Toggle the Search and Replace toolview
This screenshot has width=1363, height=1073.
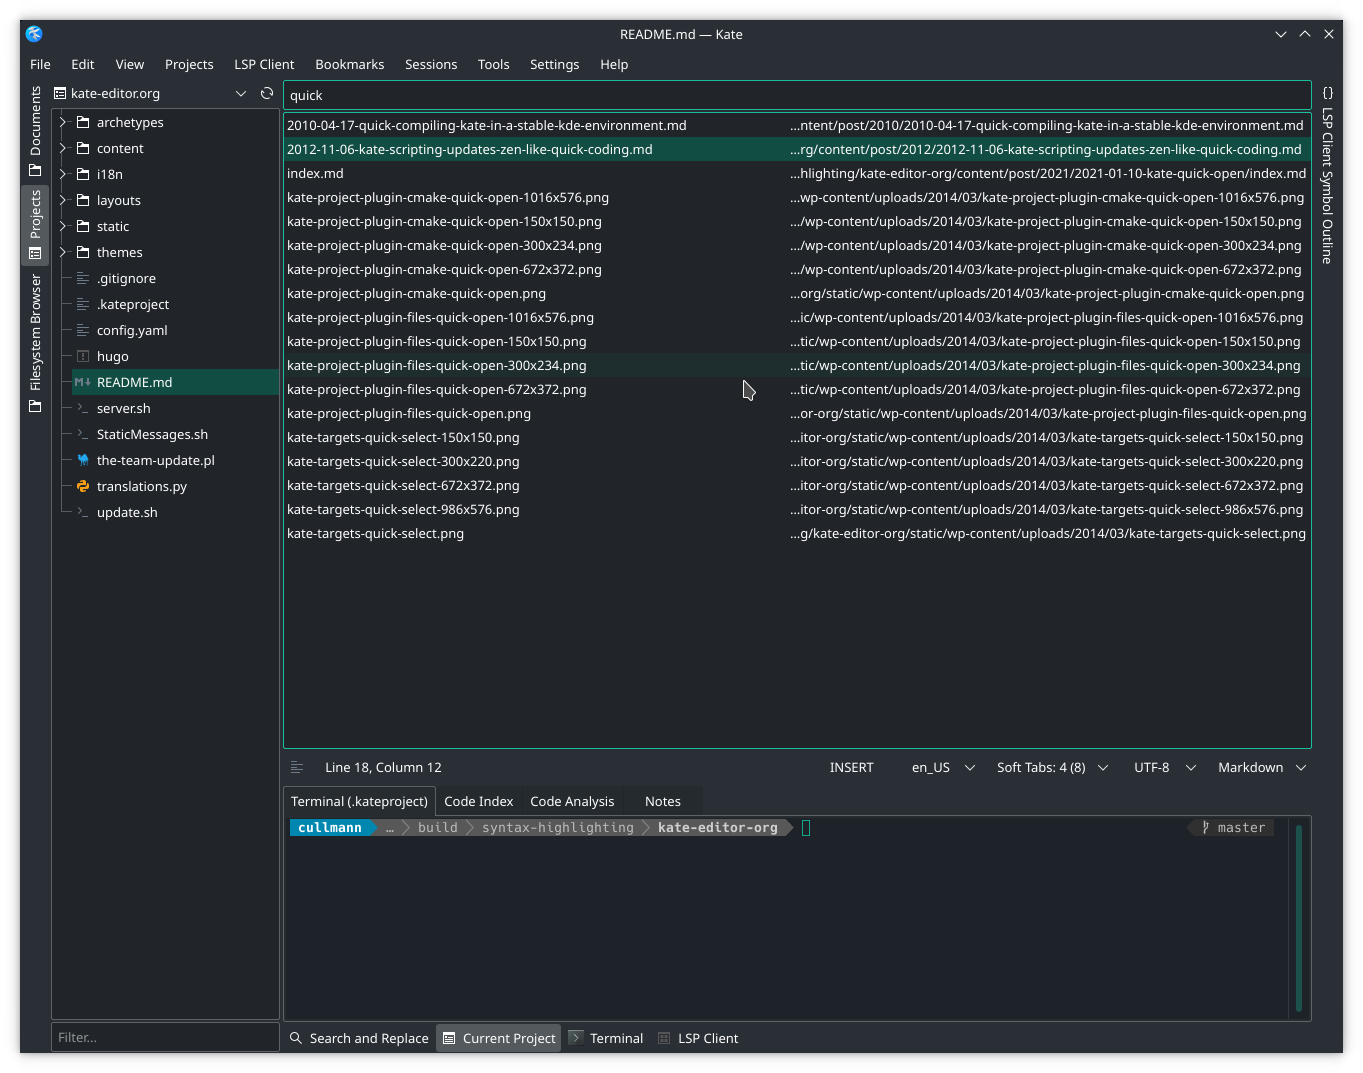(358, 1038)
